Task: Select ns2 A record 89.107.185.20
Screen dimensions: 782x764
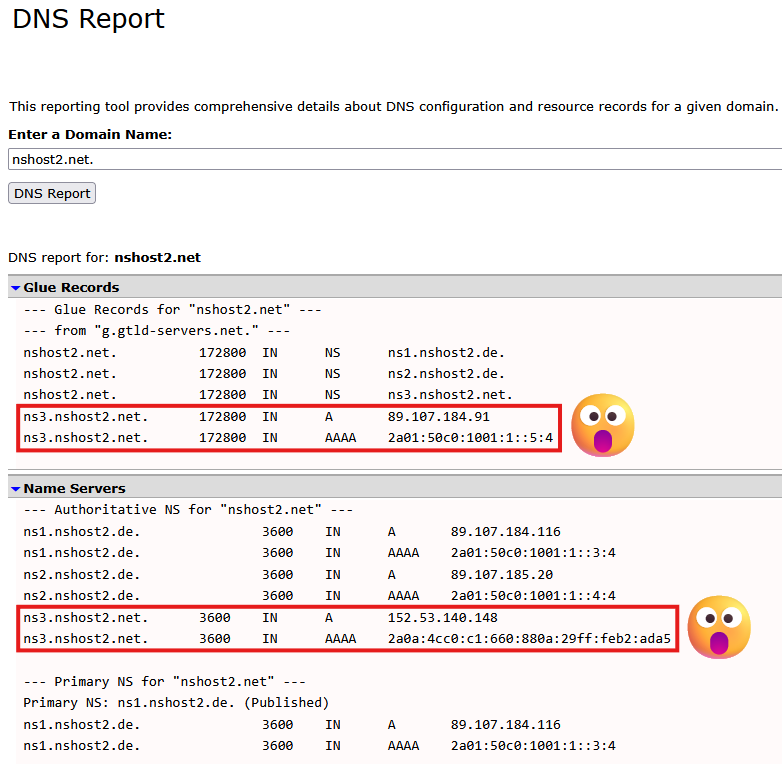Action: (x=502, y=574)
